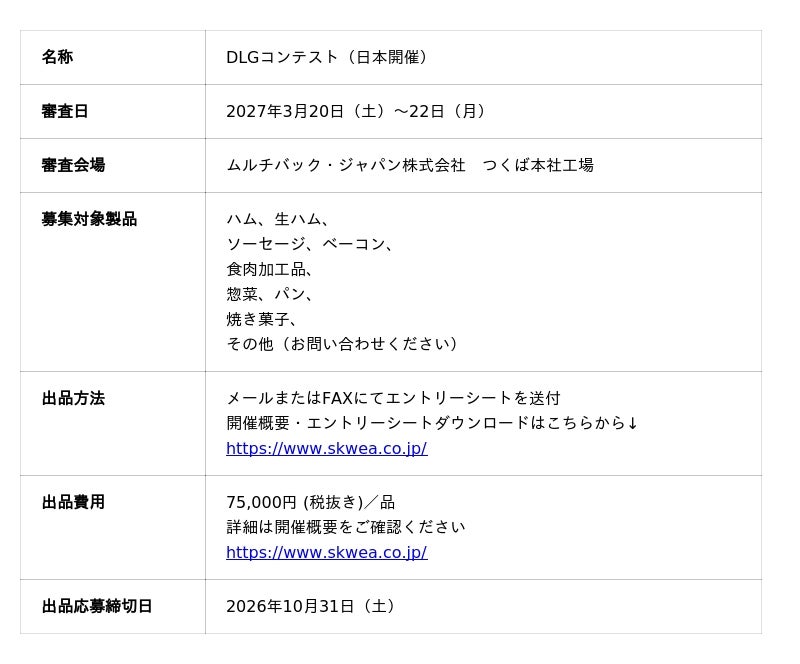Click その他（お問い合わせください） text
Image resolution: width=800 pixels, height=664 pixels.
tap(342, 344)
